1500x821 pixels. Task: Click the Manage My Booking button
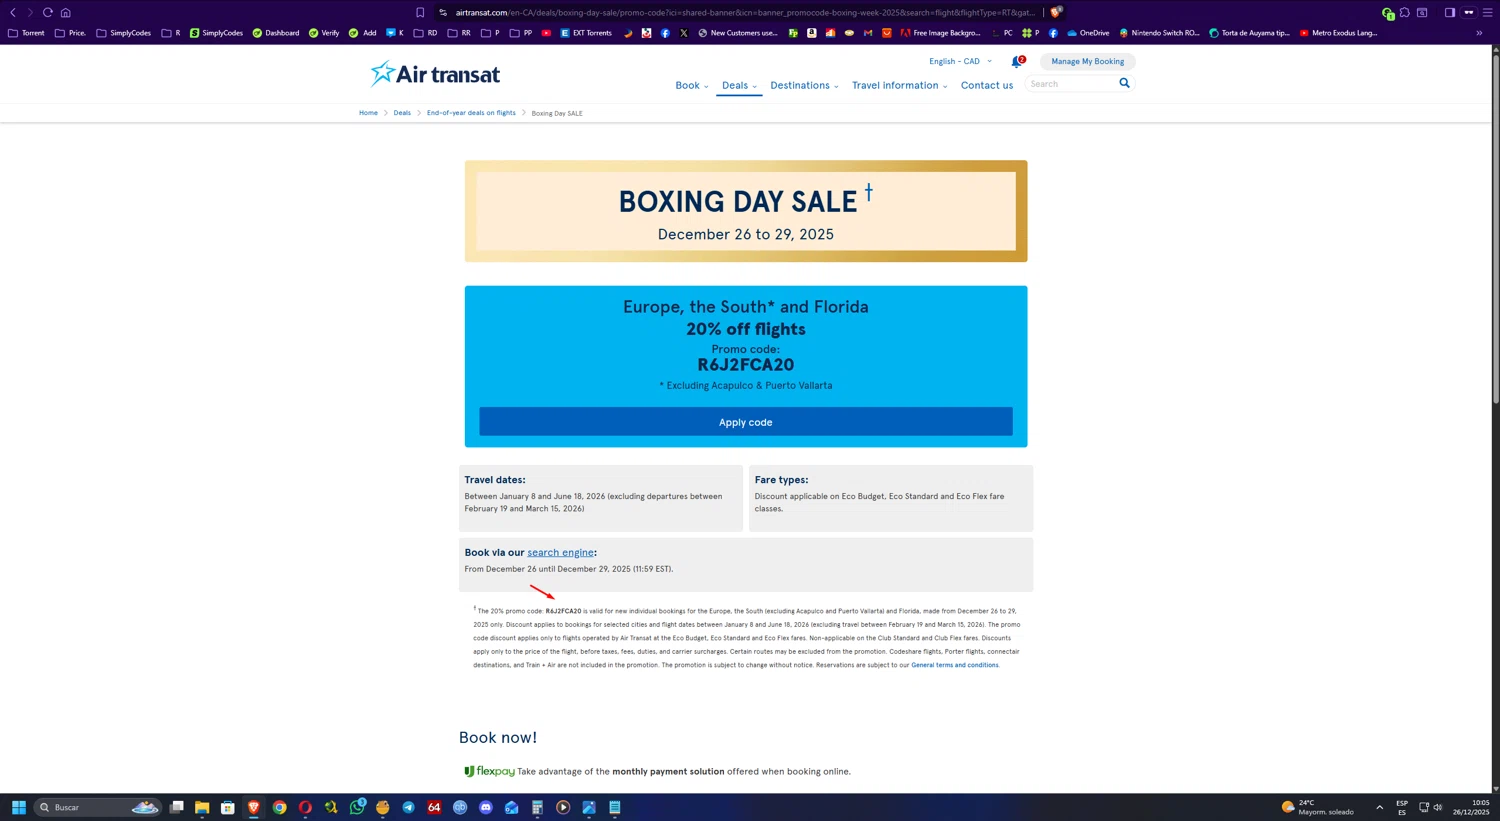pyautogui.click(x=1087, y=61)
